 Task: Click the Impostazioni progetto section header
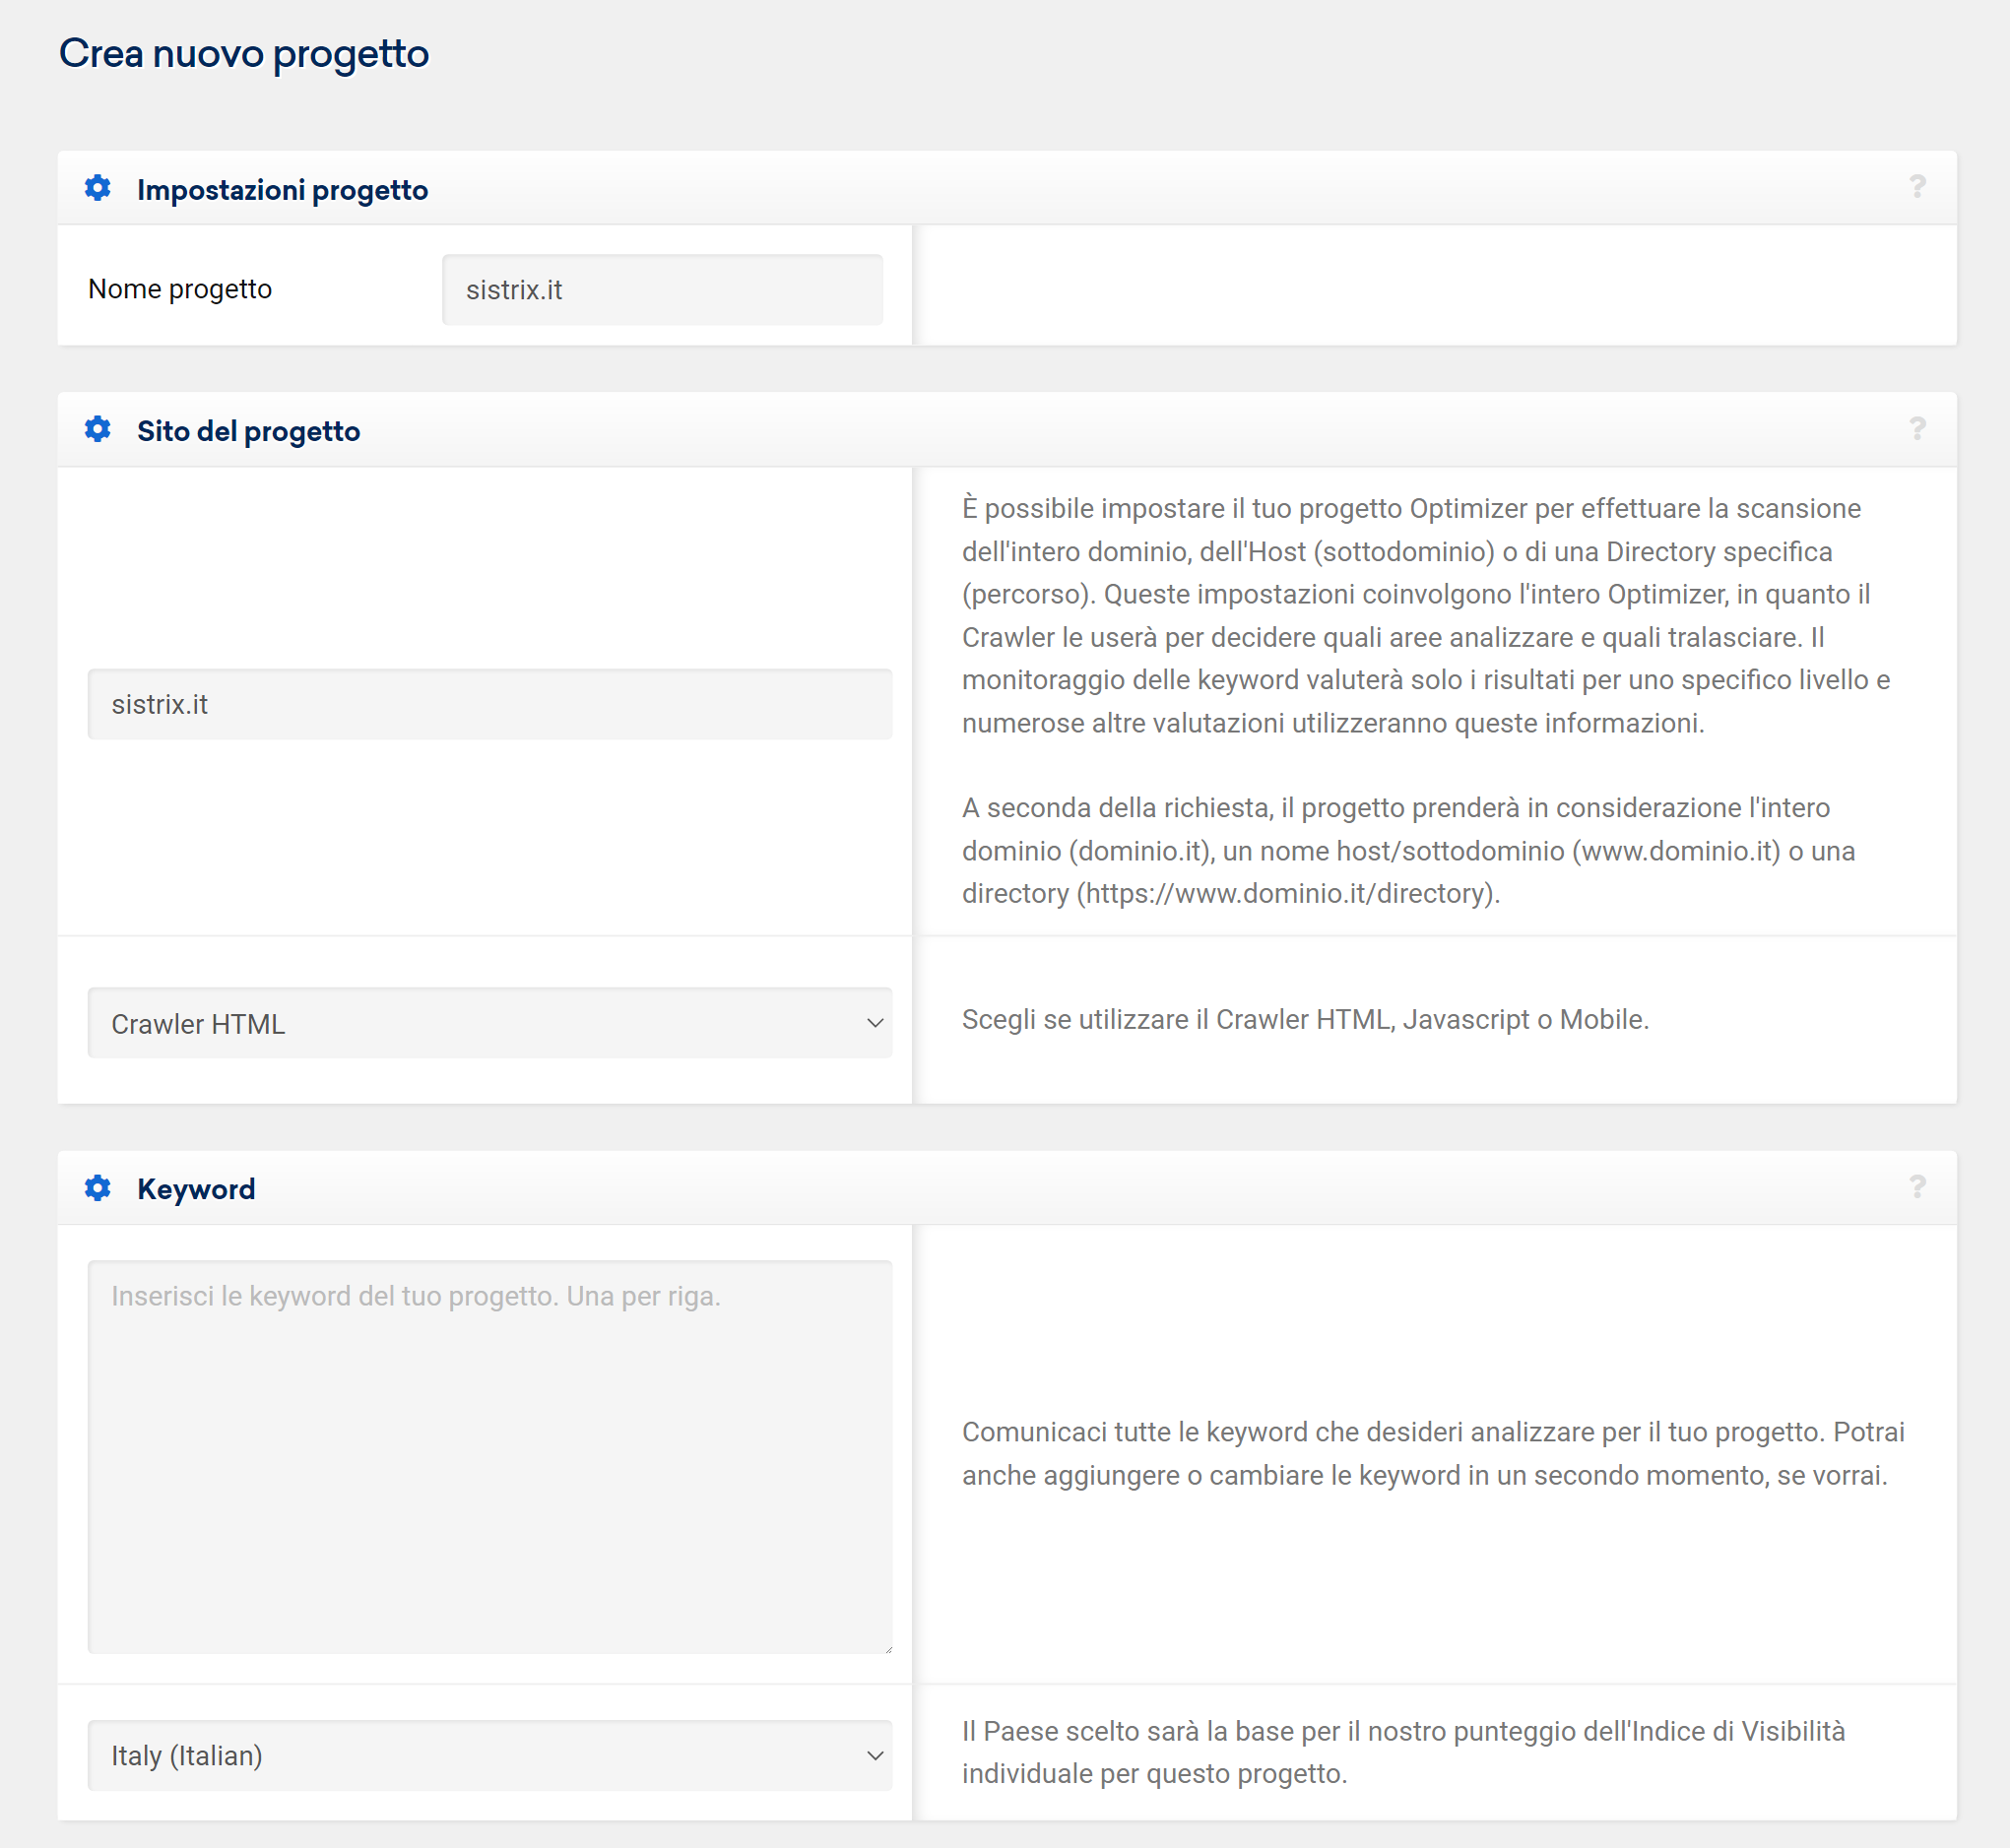[x=283, y=190]
